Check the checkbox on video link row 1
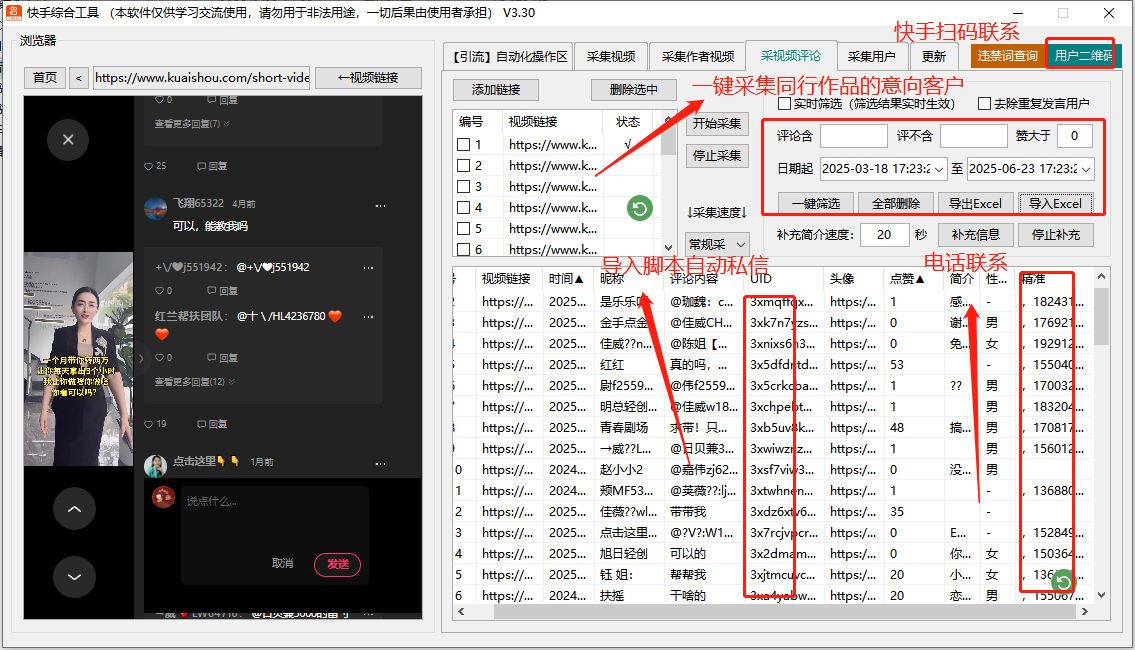The image size is (1135, 650). pyautogui.click(x=463, y=143)
